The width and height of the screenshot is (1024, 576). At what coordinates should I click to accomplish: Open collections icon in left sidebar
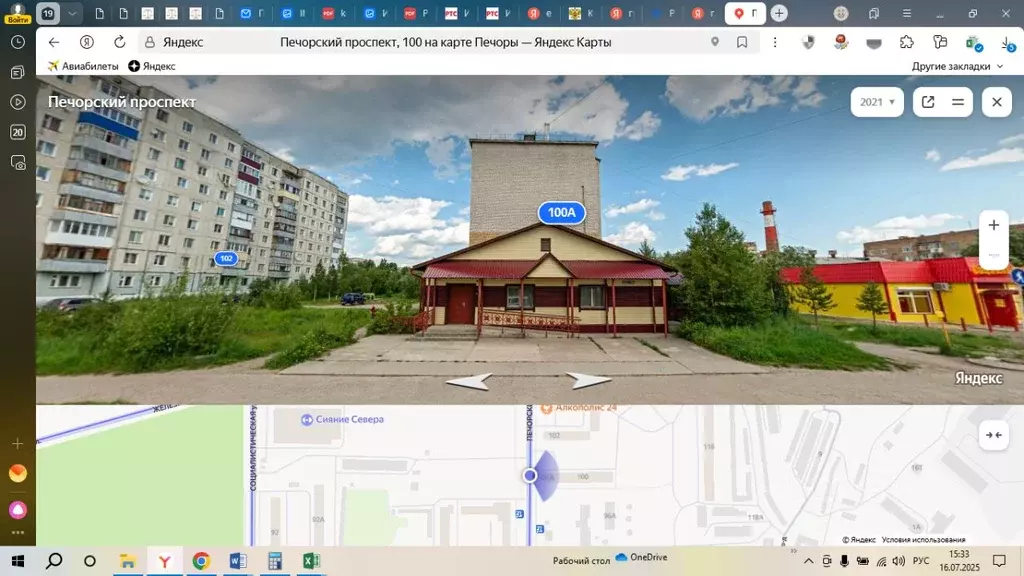pos(18,72)
